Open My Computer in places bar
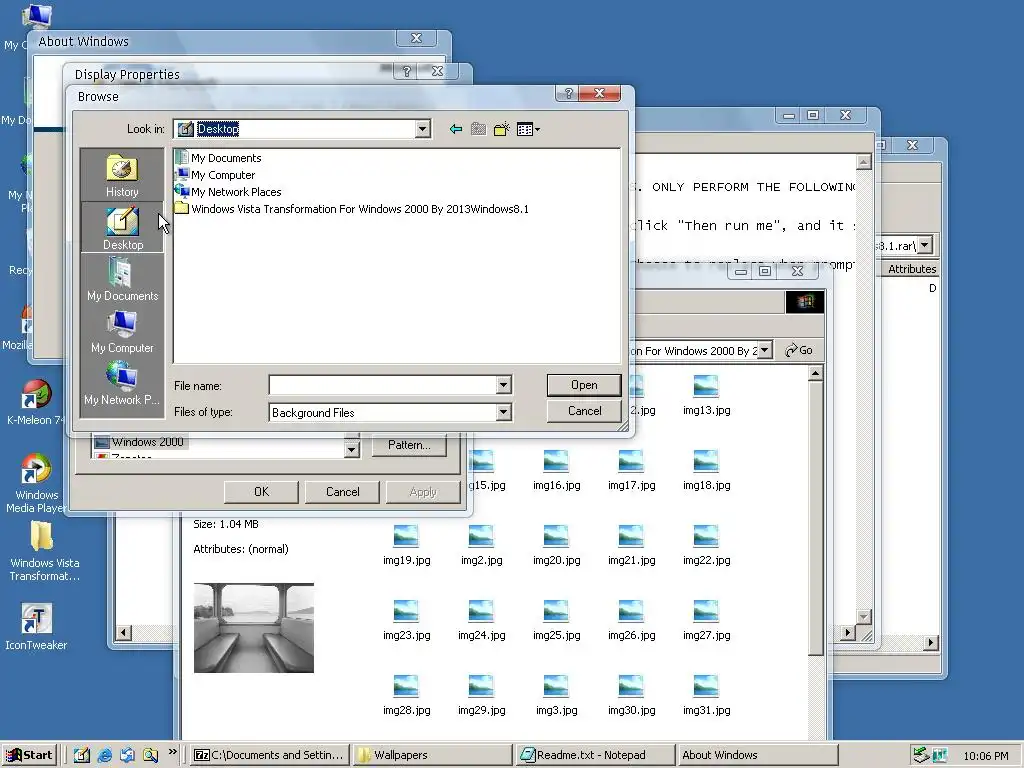Image resolution: width=1024 pixels, height=768 pixels. pyautogui.click(x=122, y=331)
